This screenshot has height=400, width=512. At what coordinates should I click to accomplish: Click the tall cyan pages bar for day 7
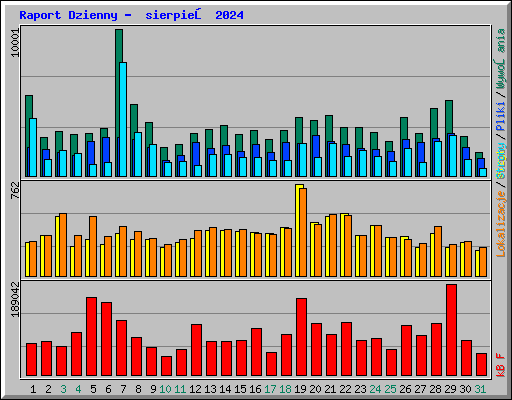123,119
